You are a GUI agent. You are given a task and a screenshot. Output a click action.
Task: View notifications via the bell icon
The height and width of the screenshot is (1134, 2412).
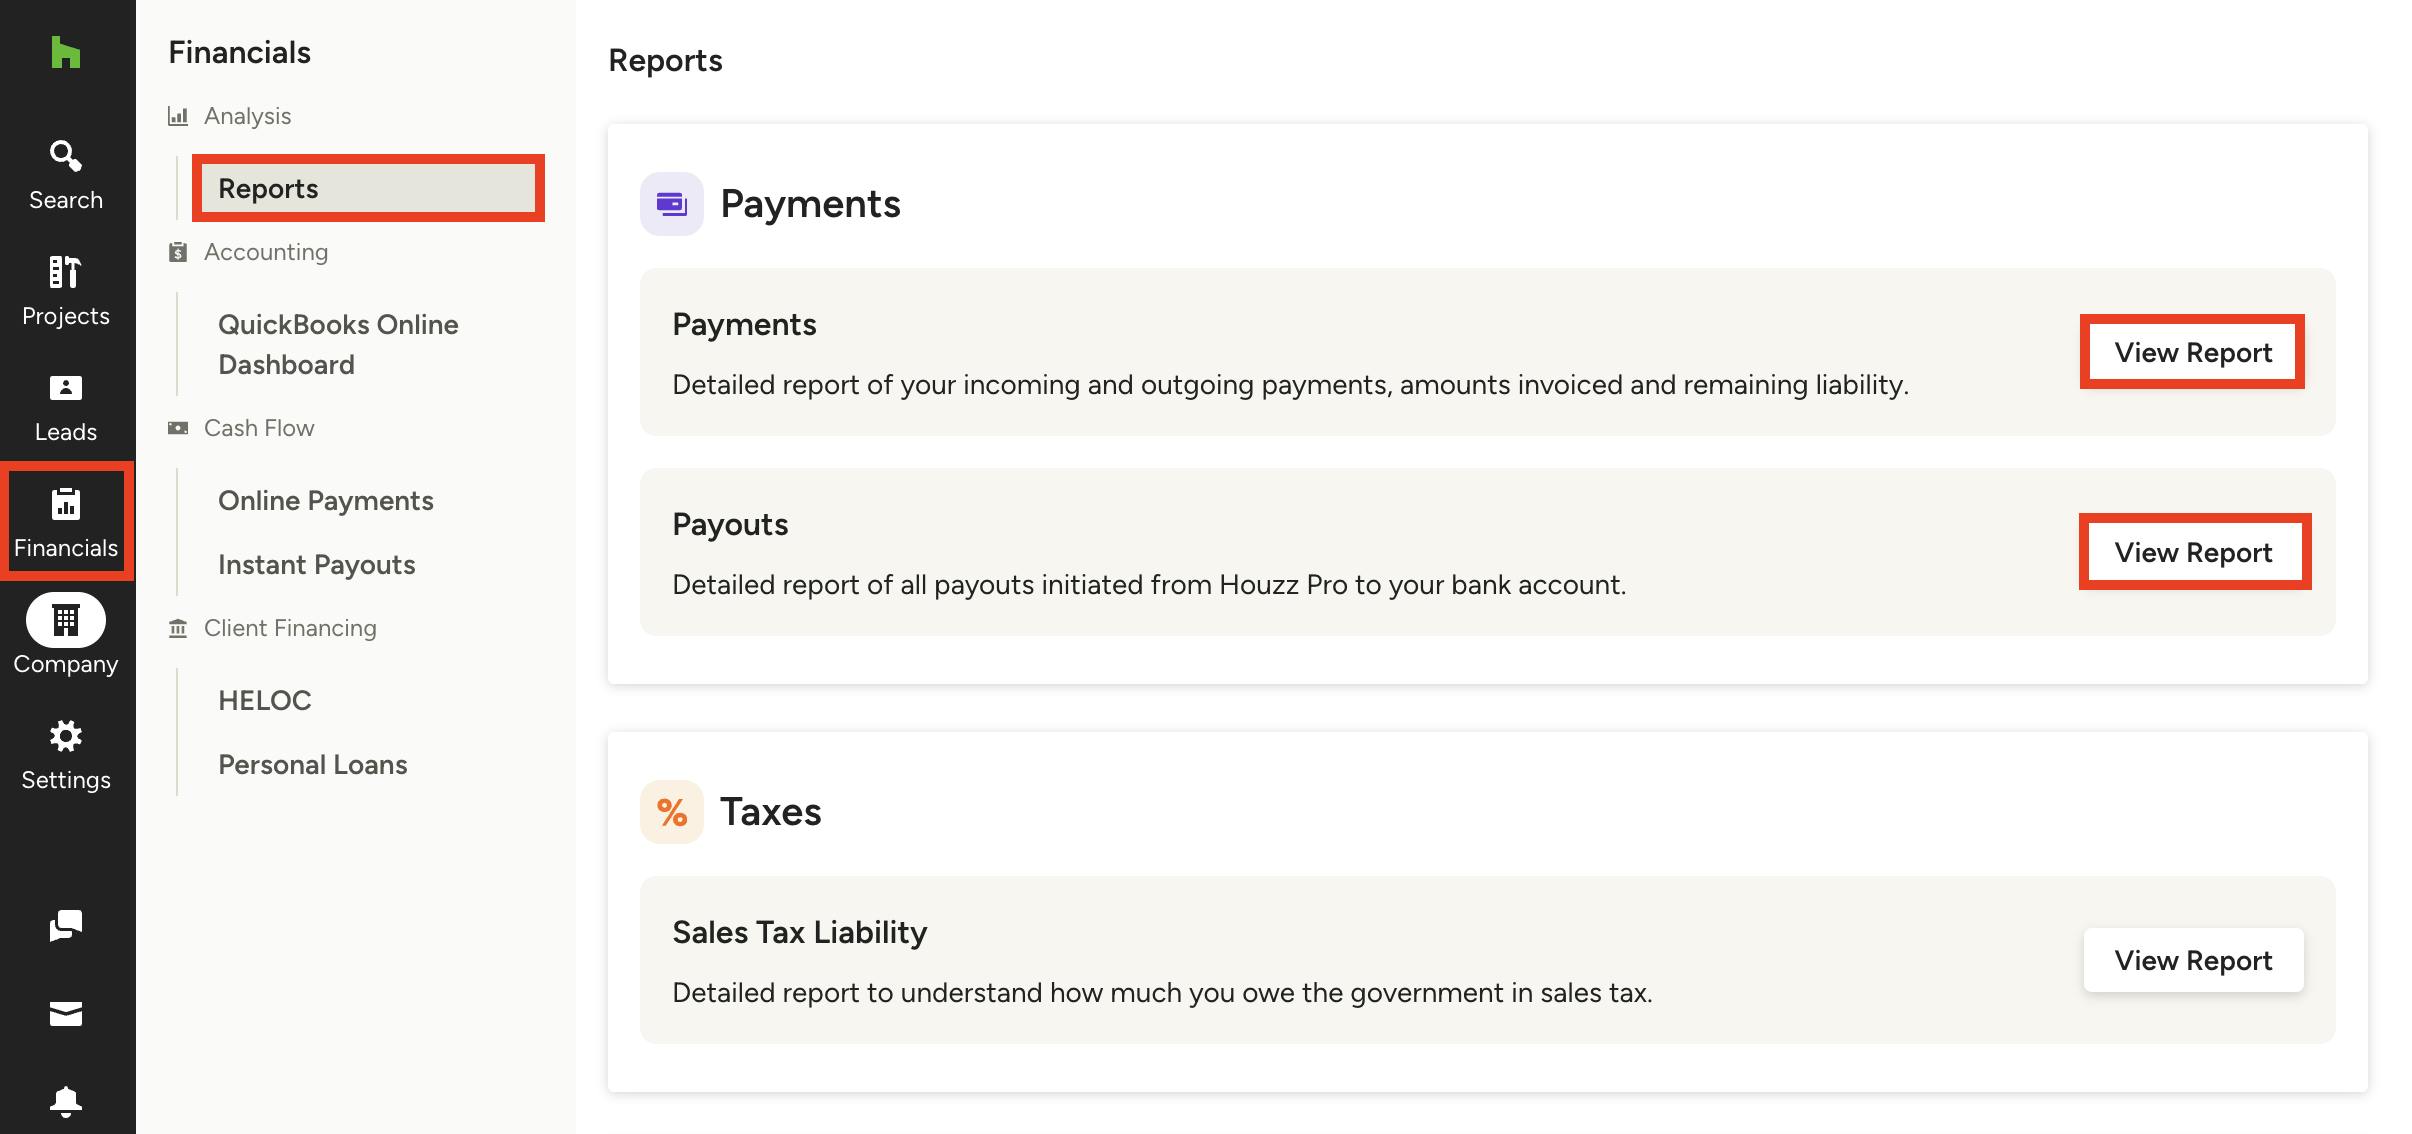click(66, 1103)
